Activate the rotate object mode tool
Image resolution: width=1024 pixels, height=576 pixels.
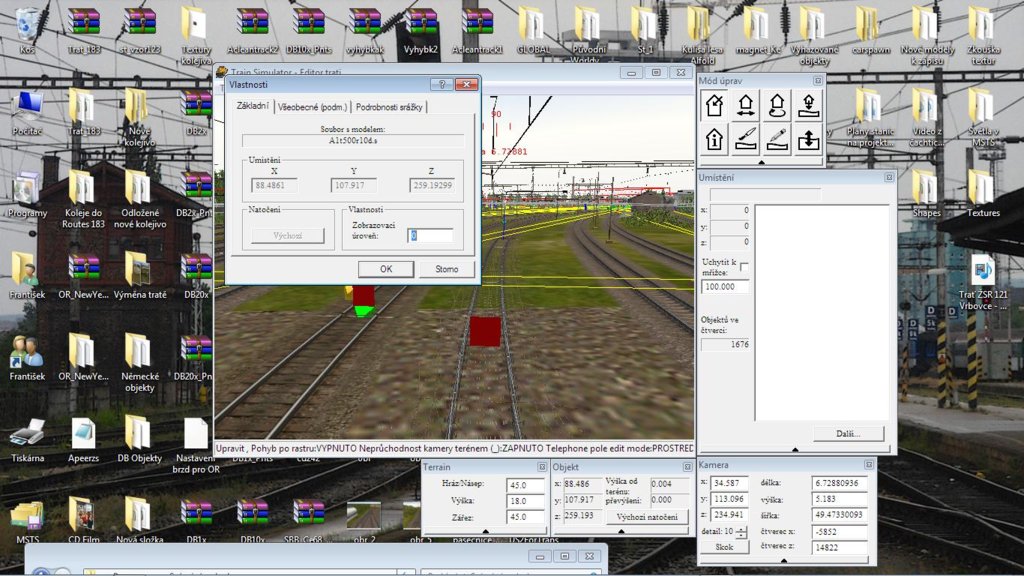[778, 105]
